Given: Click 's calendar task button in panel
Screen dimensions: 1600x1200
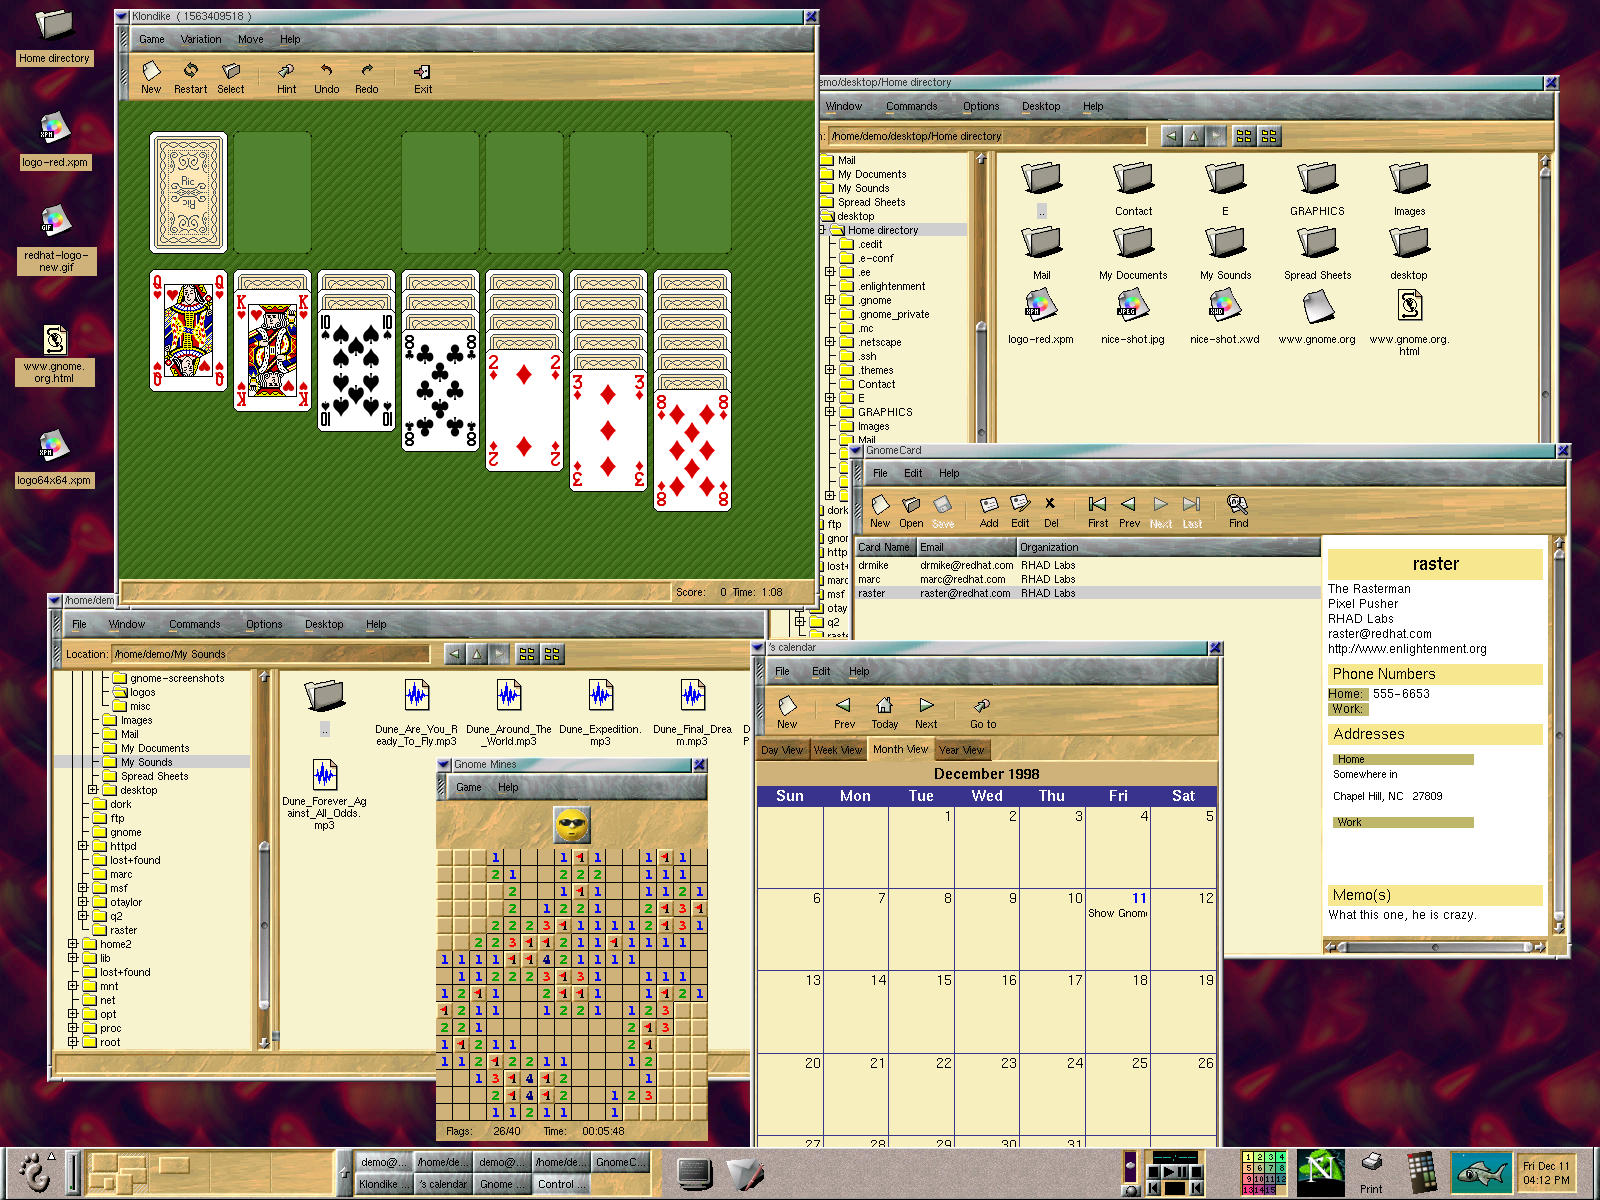Looking at the screenshot, I should (443, 1184).
